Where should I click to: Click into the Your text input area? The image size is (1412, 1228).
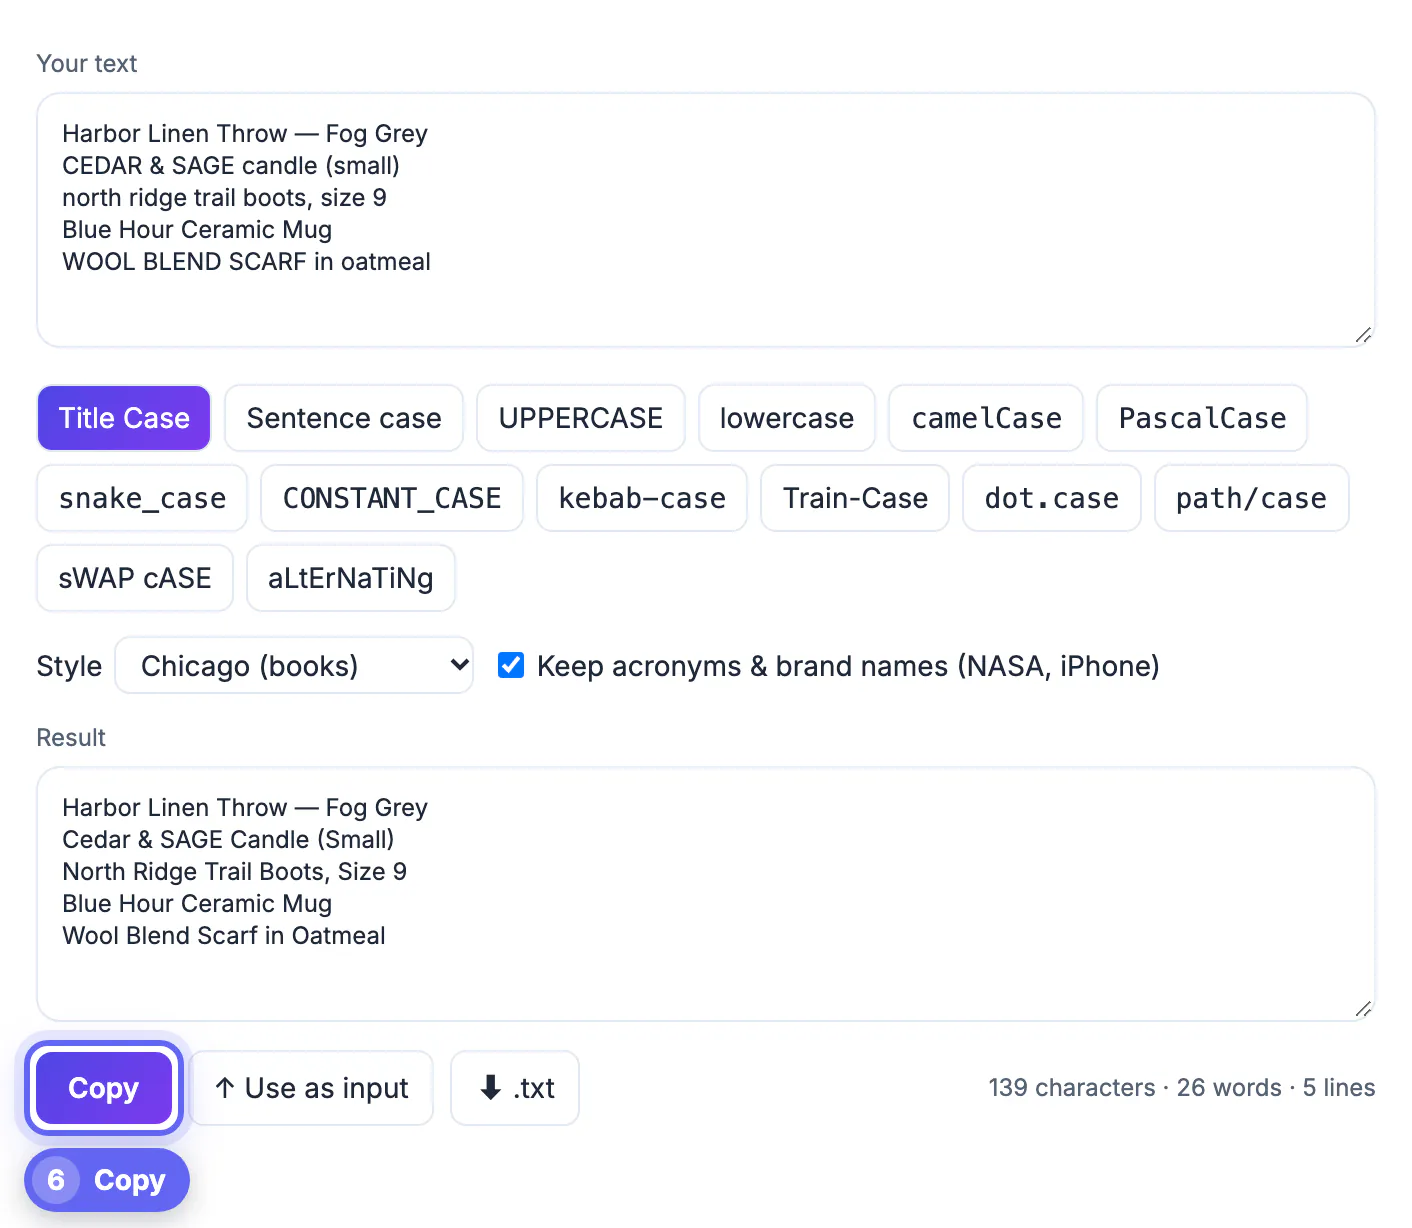(x=706, y=220)
